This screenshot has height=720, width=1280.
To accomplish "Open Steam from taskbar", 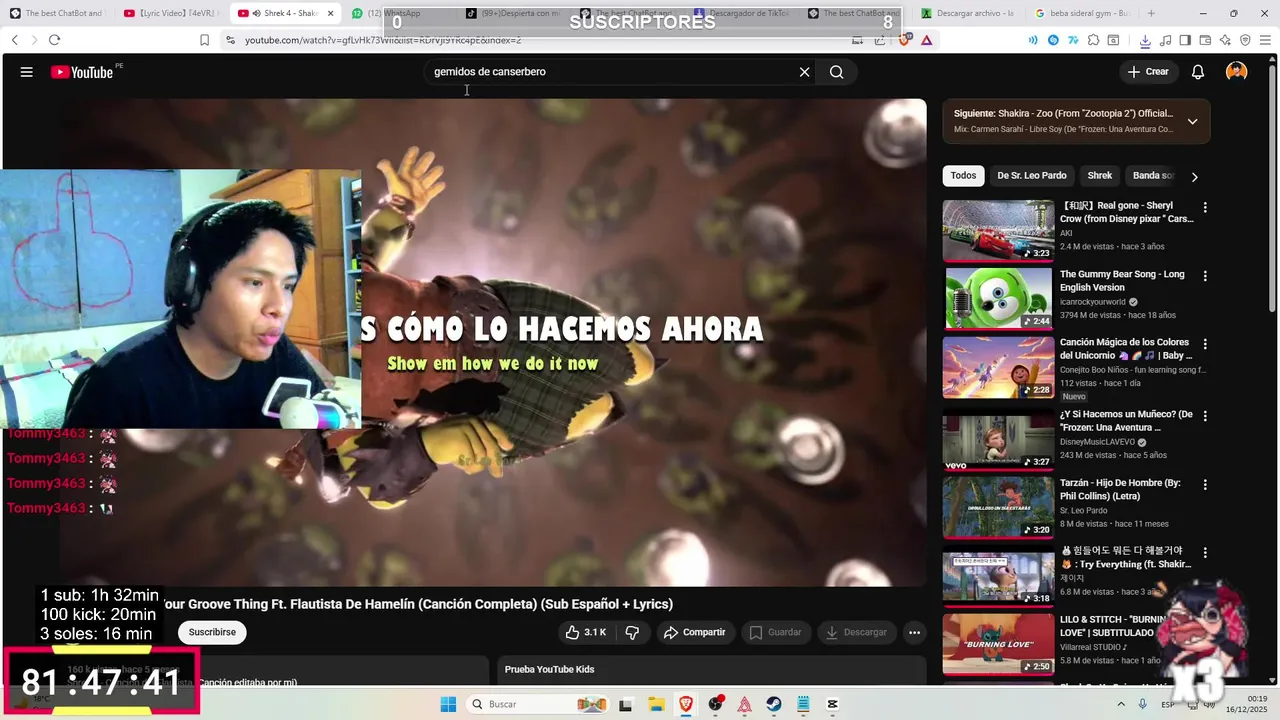I will [x=774, y=704].
